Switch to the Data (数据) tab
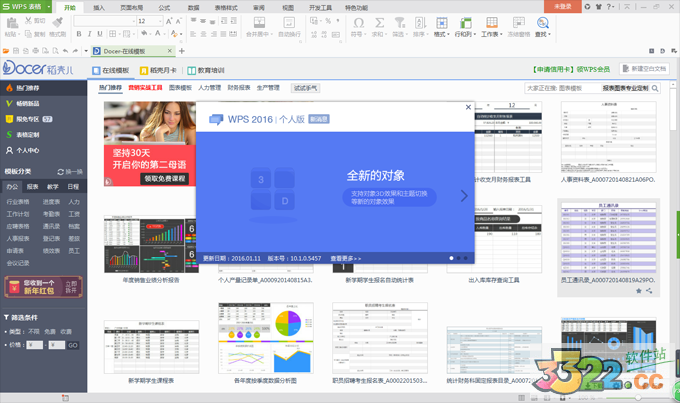Screen dimensions: 680x403 [193, 8]
